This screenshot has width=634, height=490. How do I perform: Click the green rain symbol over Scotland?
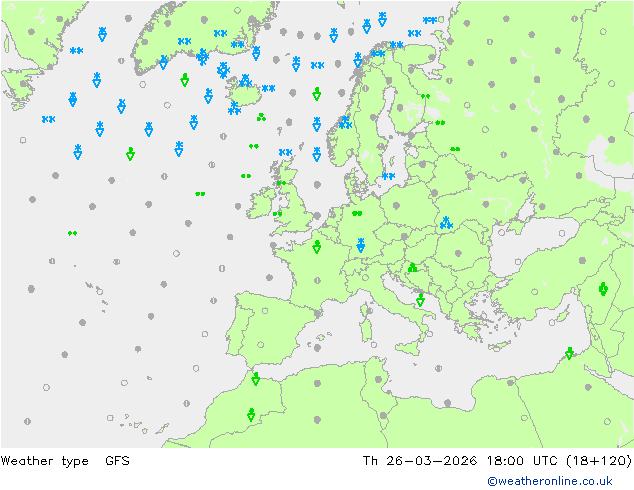click(281, 183)
